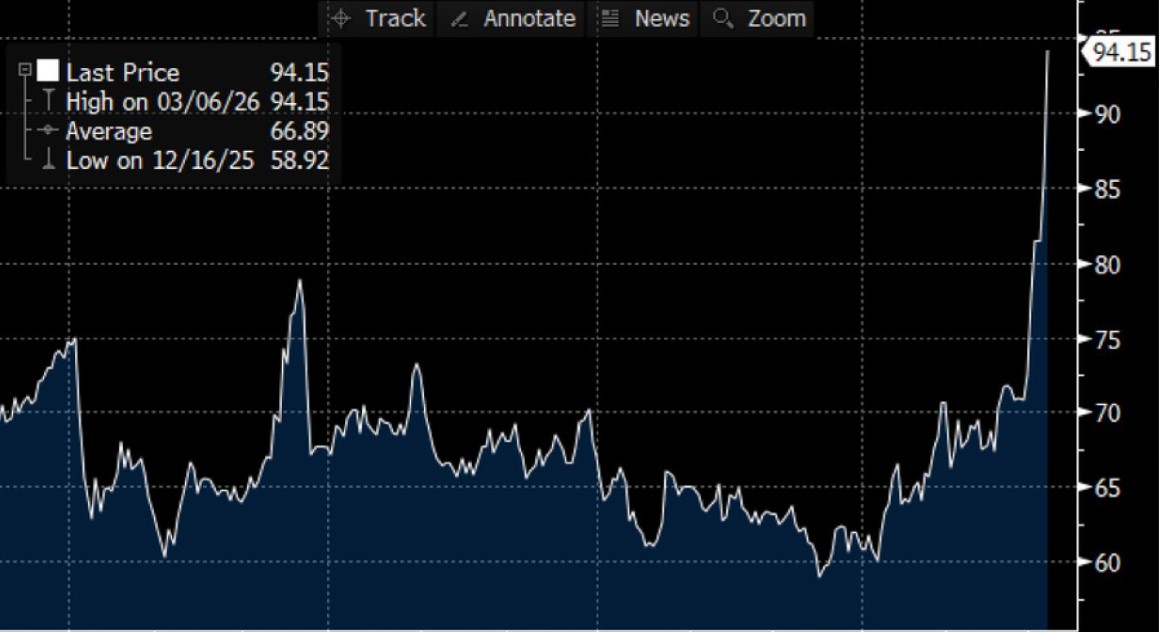
Task: Click the Average marker icon in legend
Action: point(46,131)
